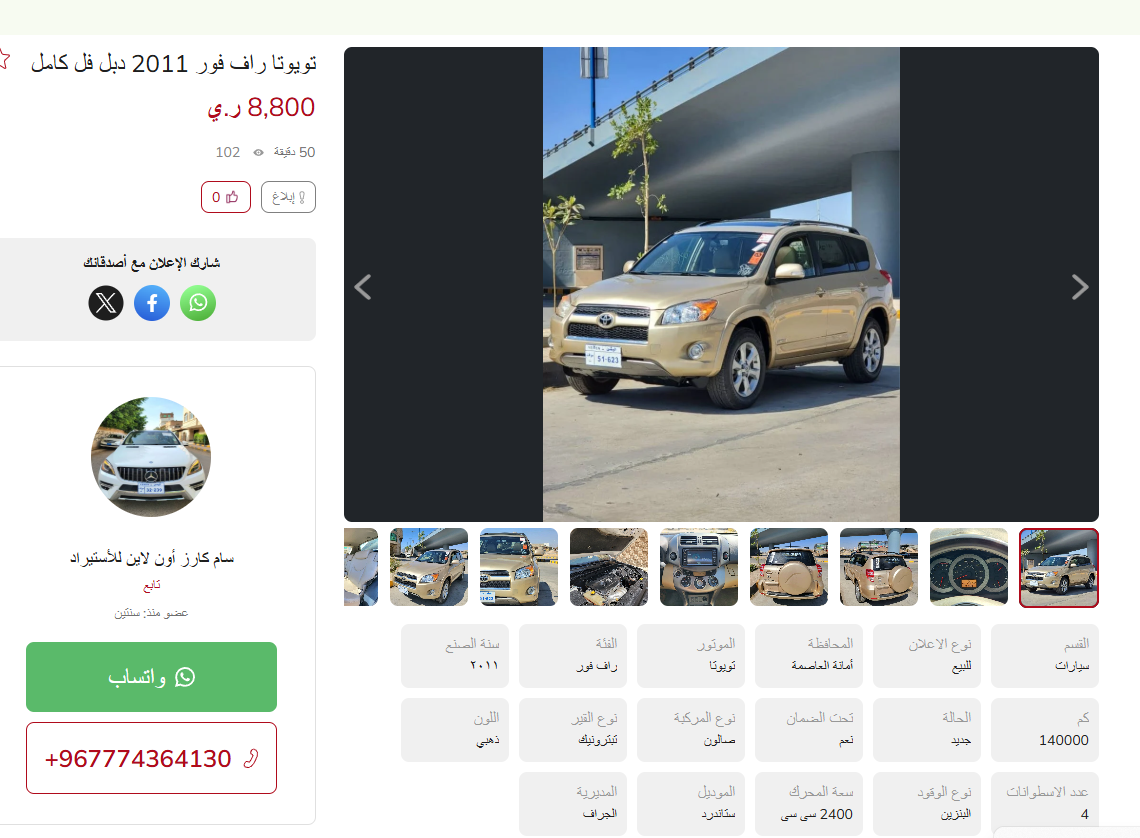1140x838 pixels.
Task: Share the ad on Facebook icon
Action: 152,303
